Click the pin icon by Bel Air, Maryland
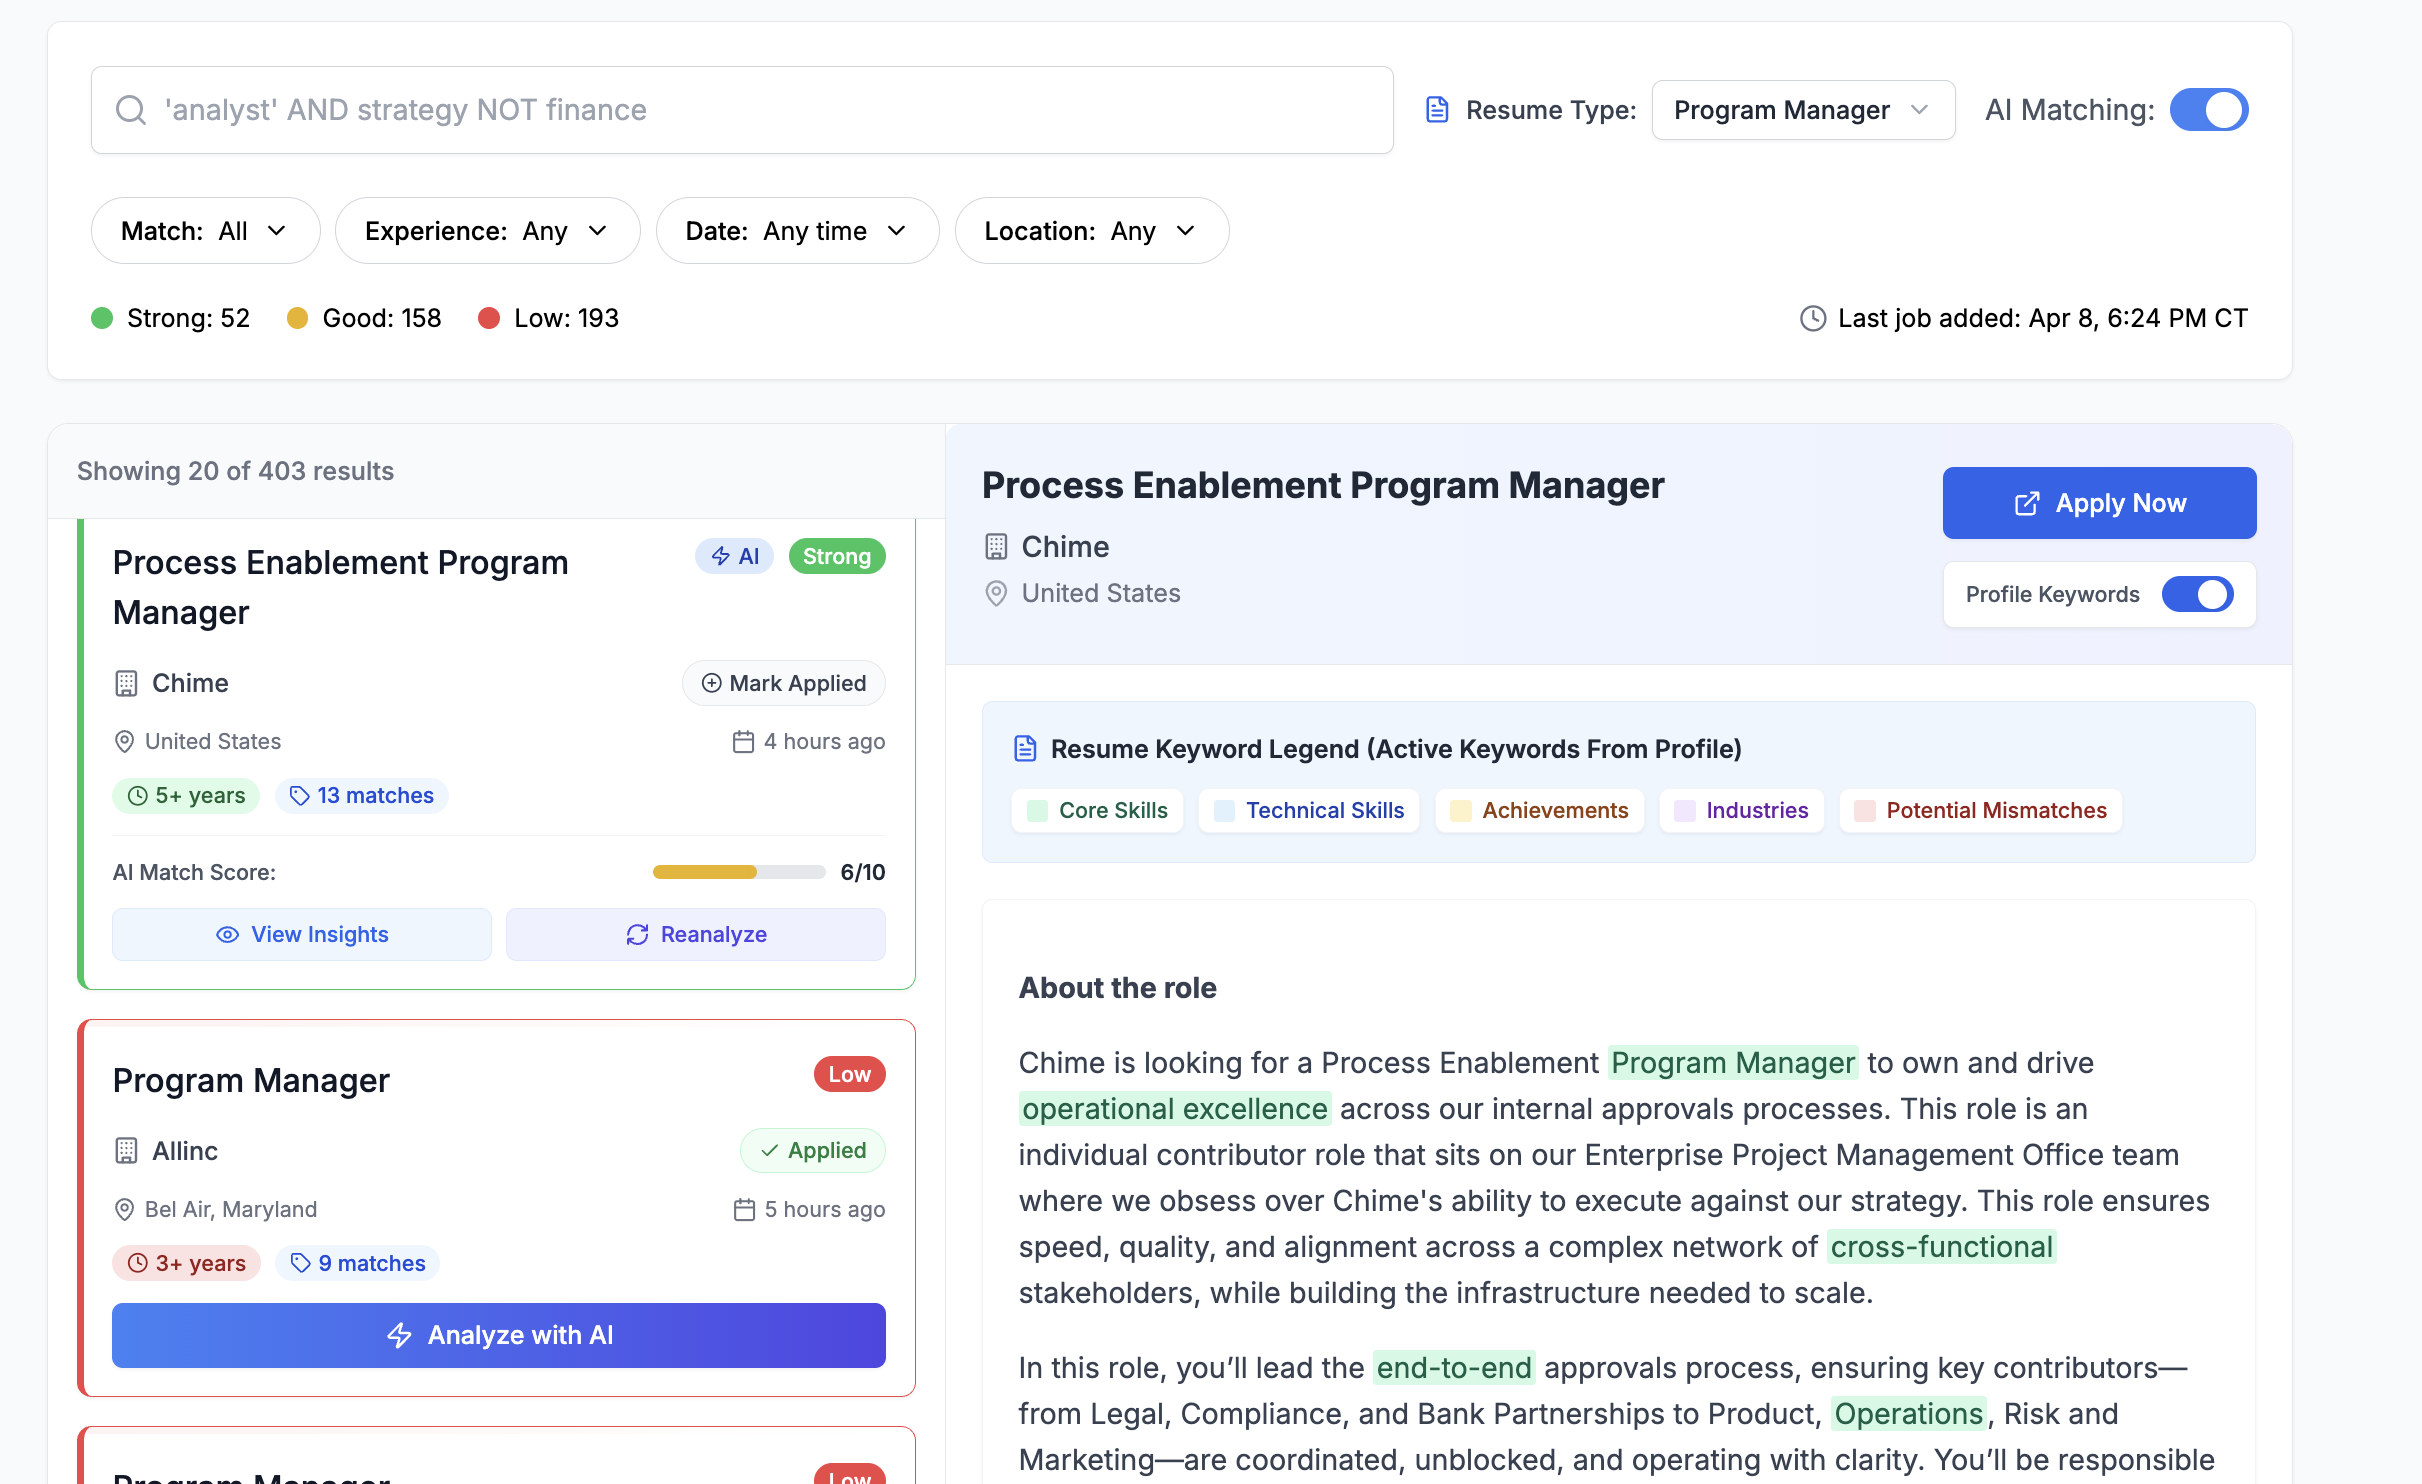The width and height of the screenshot is (2422, 1484). [124, 1209]
